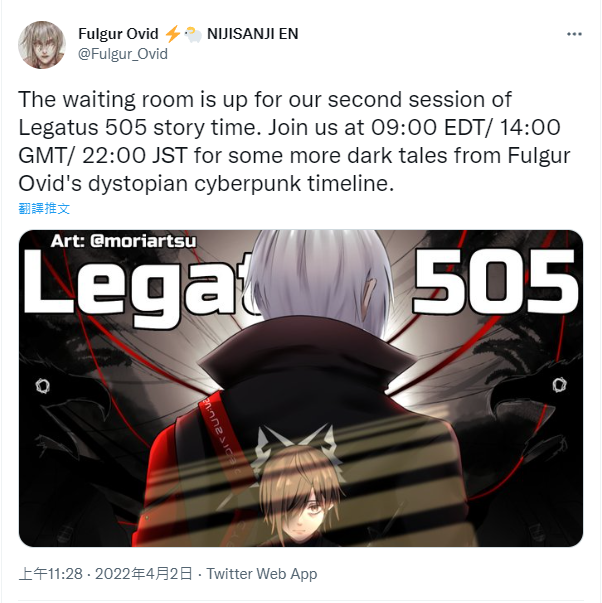
Task: Open the tweet's three-dot more options menu
Action: [x=574, y=34]
